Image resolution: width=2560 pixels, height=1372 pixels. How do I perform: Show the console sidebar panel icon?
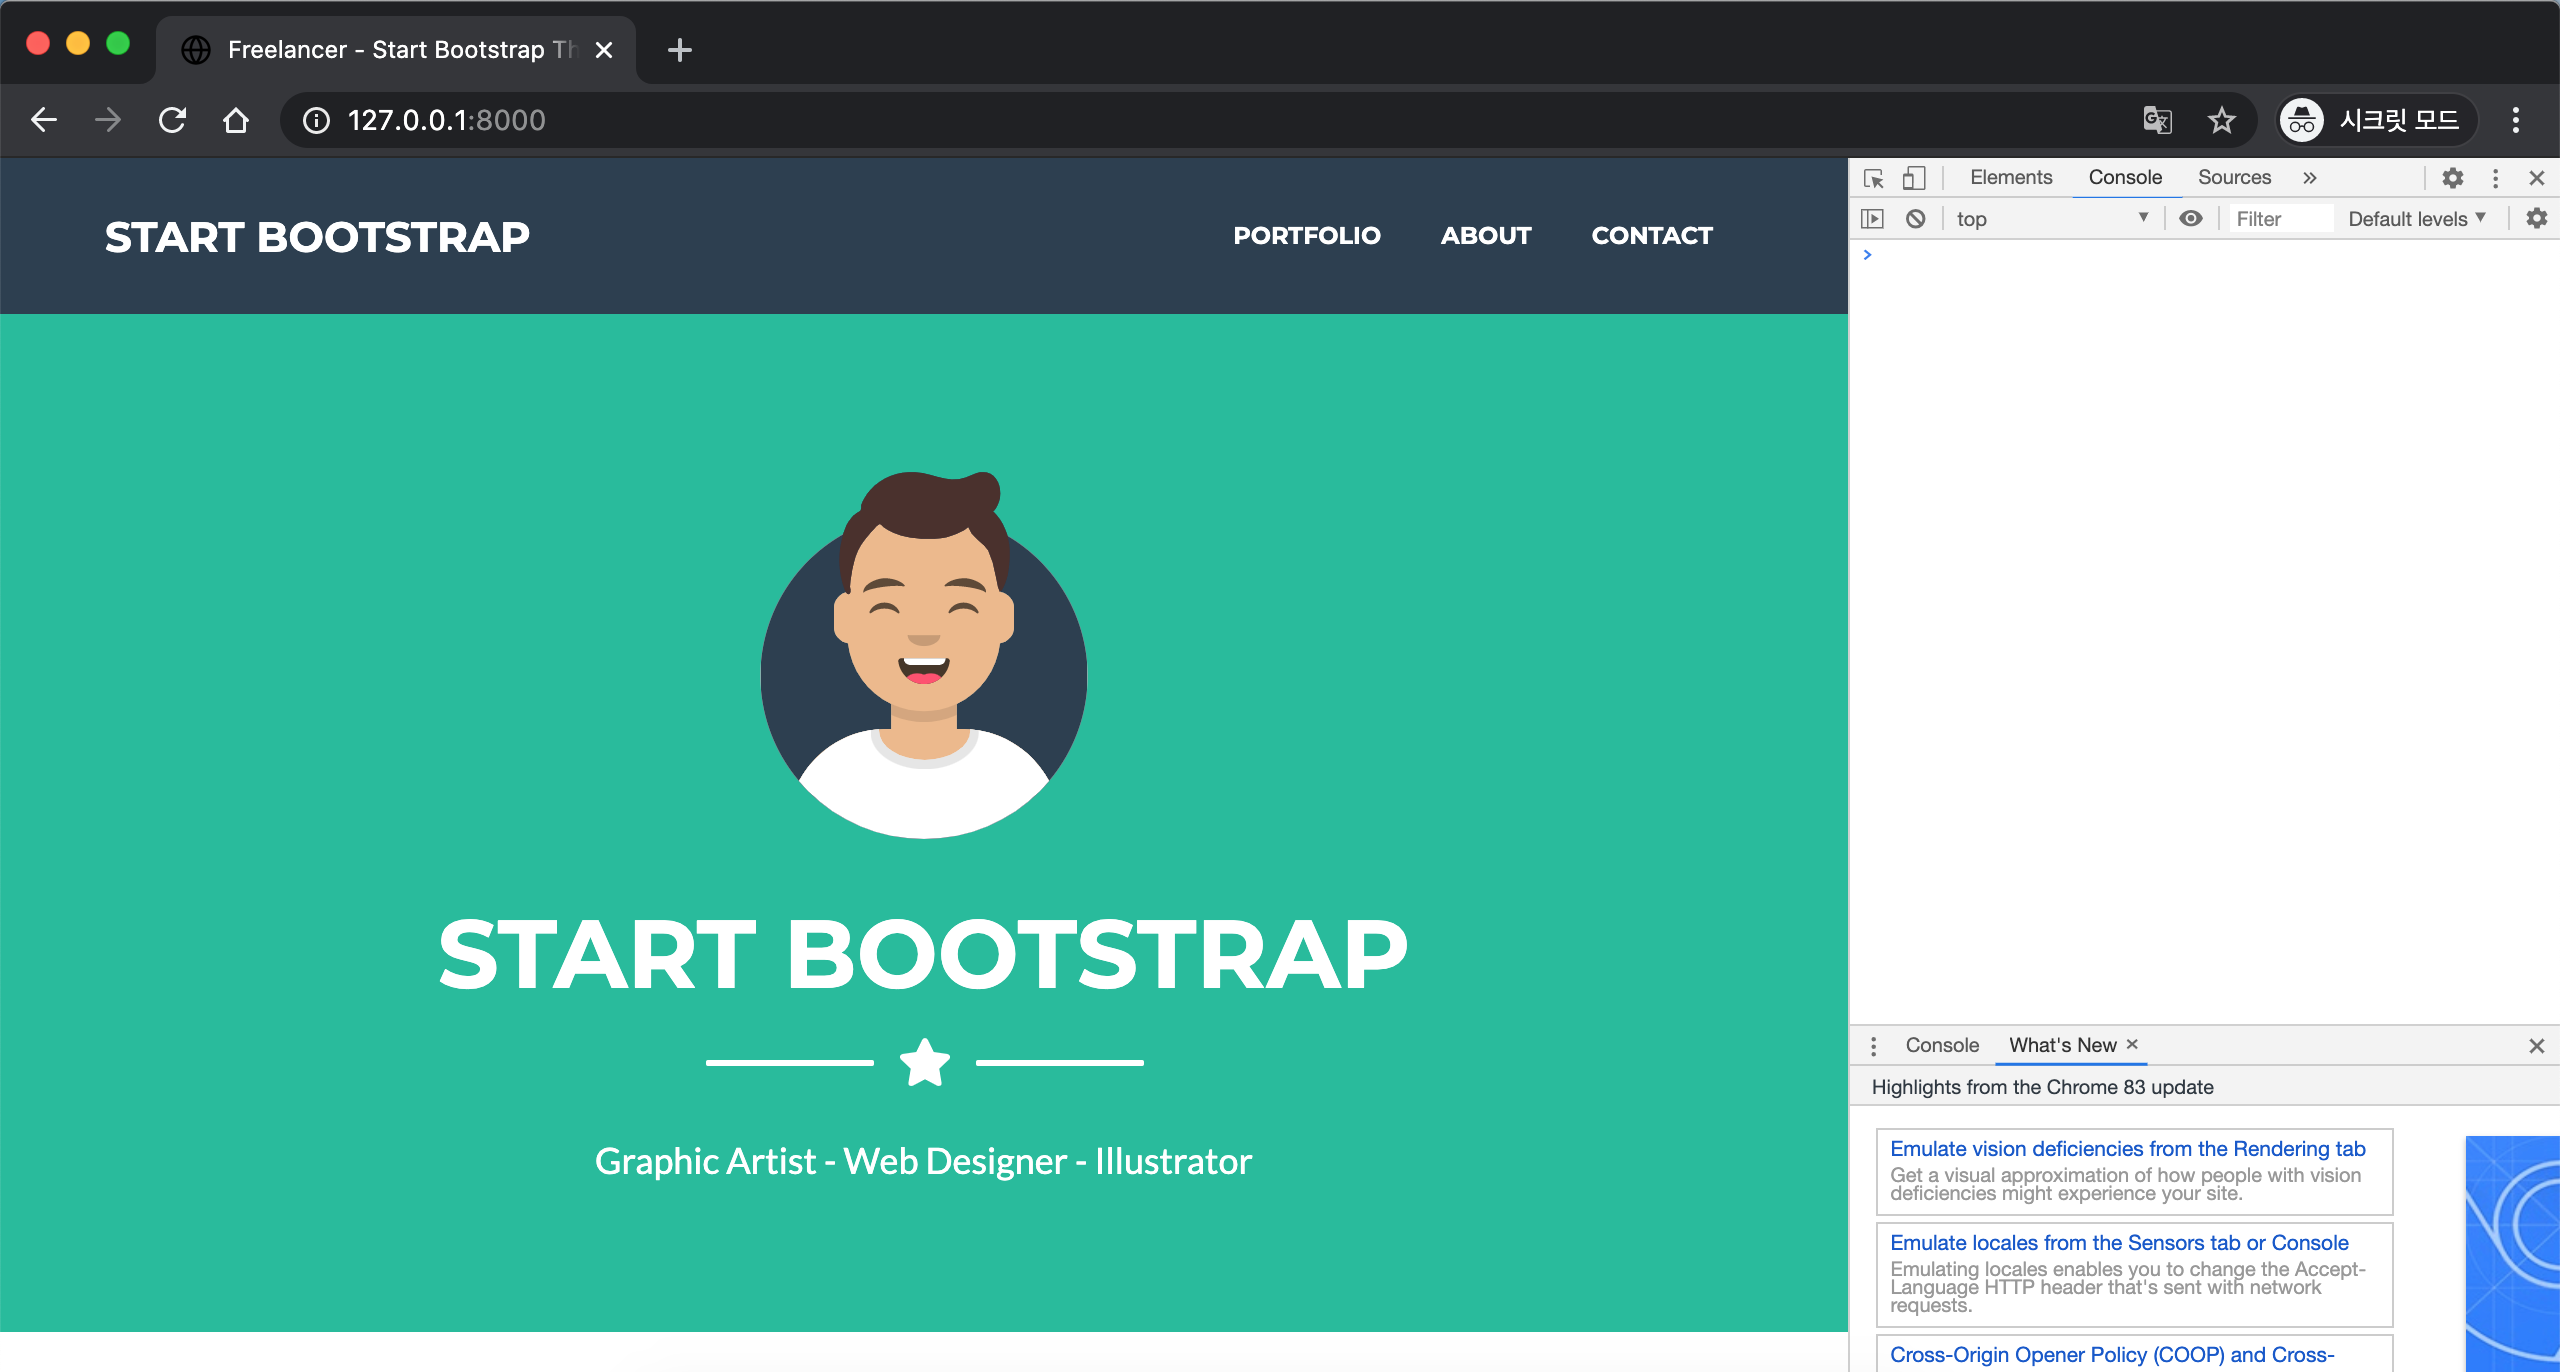[1872, 219]
